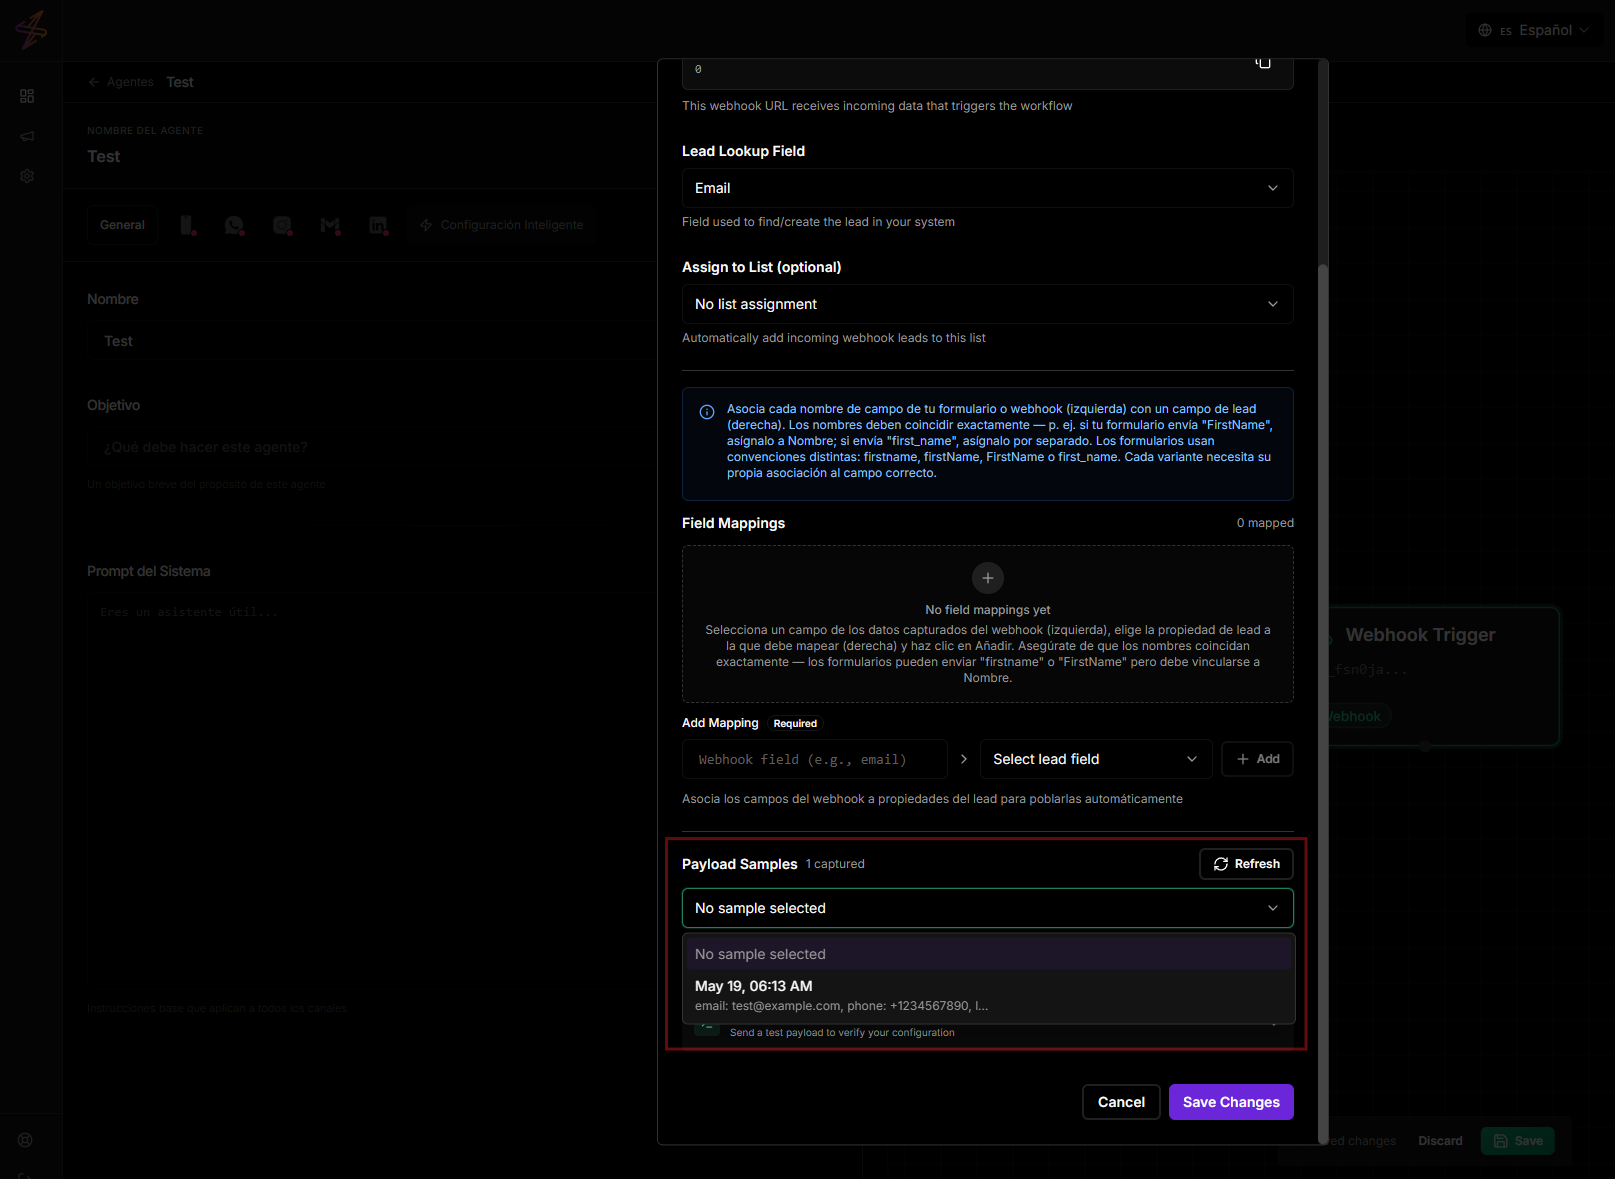Viewport: 1615px width, 1179px height.
Task: Choose the May 19, 06:13 AM payload sample
Action: [988, 995]
